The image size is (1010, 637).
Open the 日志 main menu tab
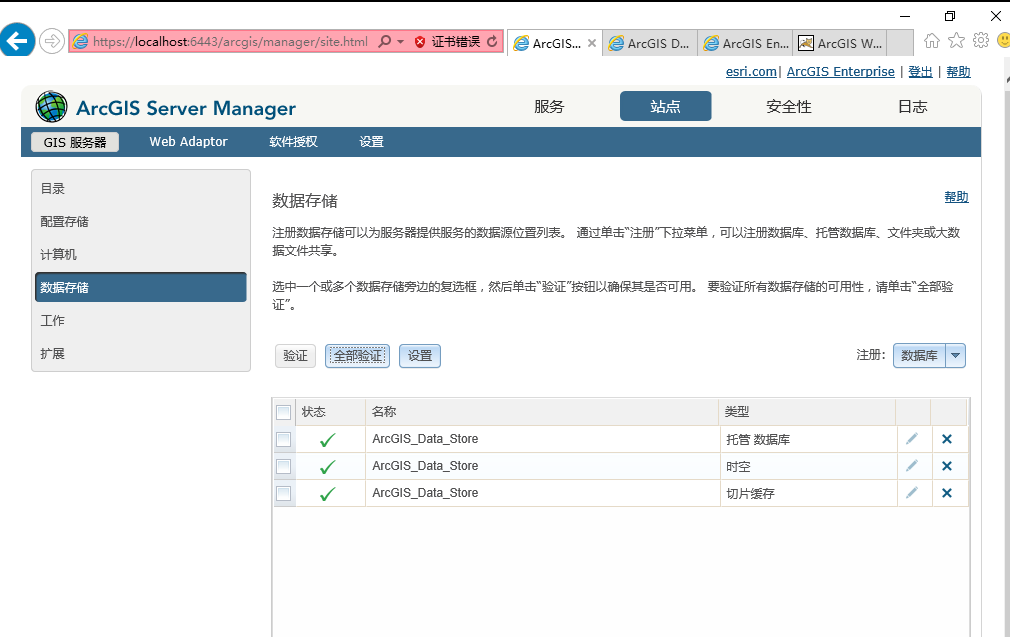coord(912,106)
